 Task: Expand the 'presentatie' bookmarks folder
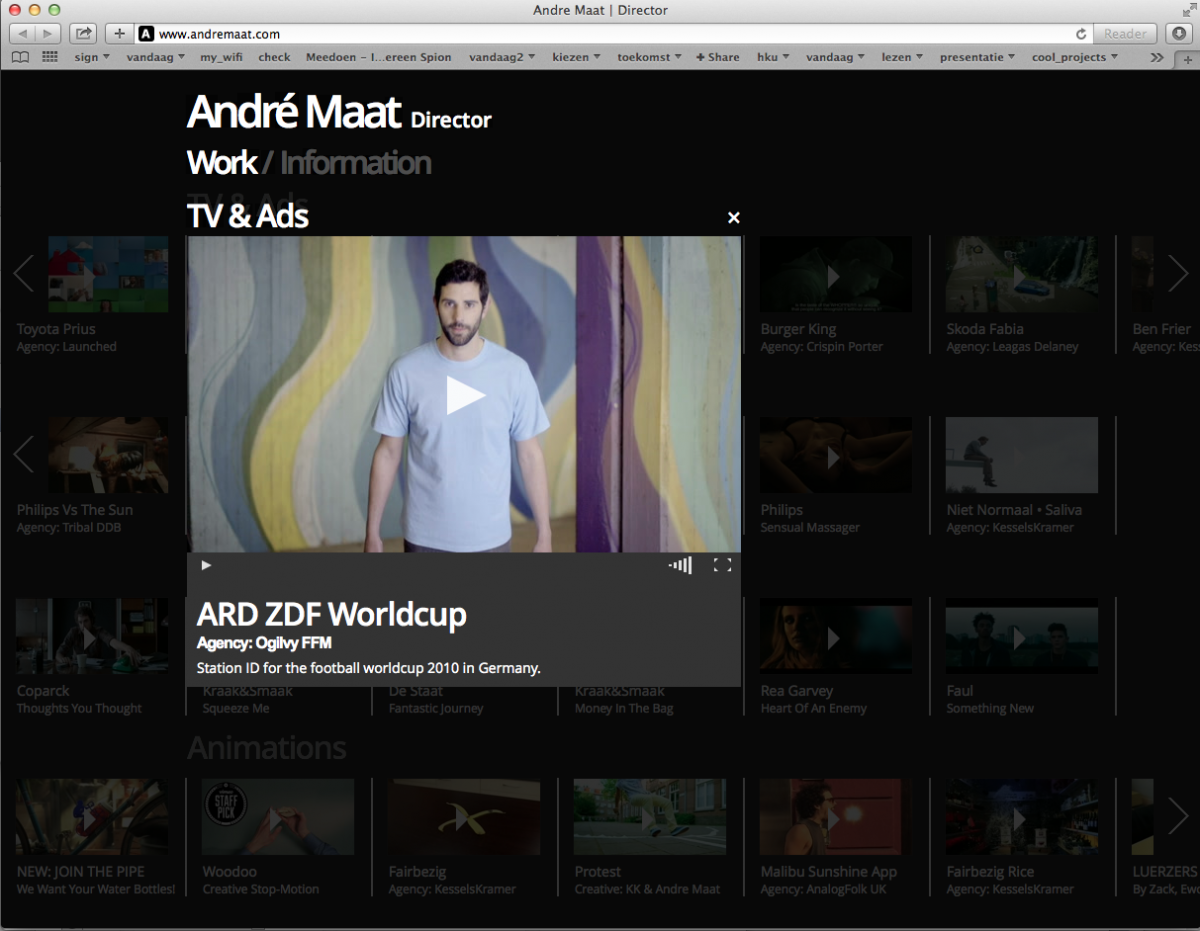(x=977, y=58)
